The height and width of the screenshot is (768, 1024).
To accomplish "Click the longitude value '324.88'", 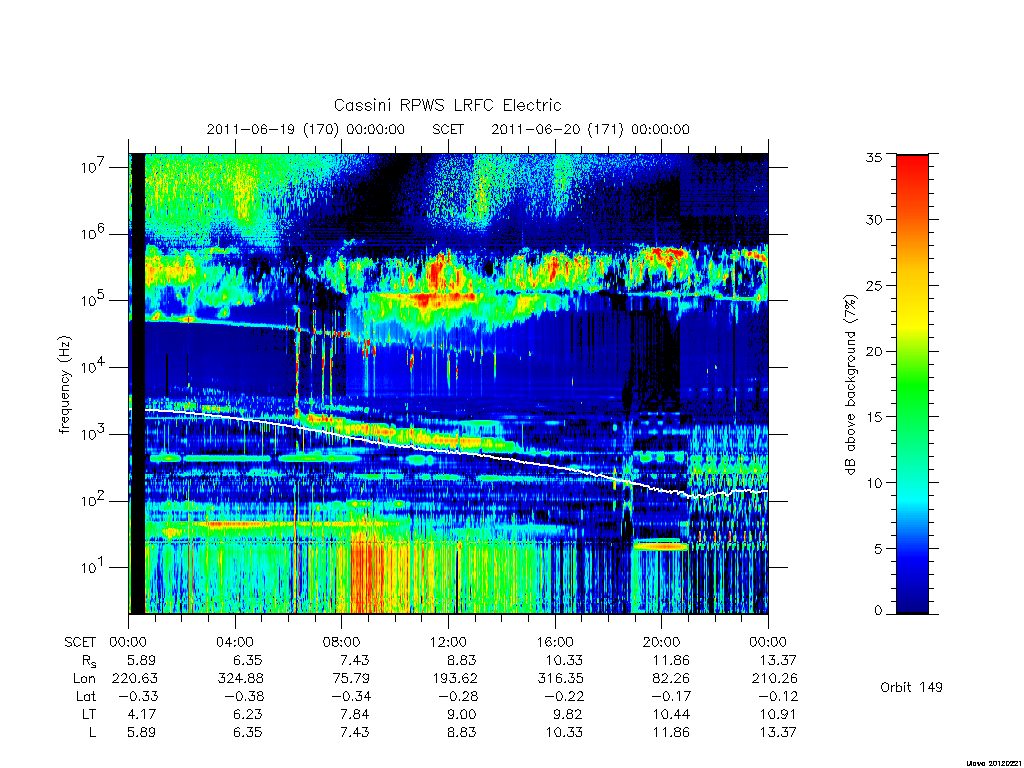I will (241, 679).
